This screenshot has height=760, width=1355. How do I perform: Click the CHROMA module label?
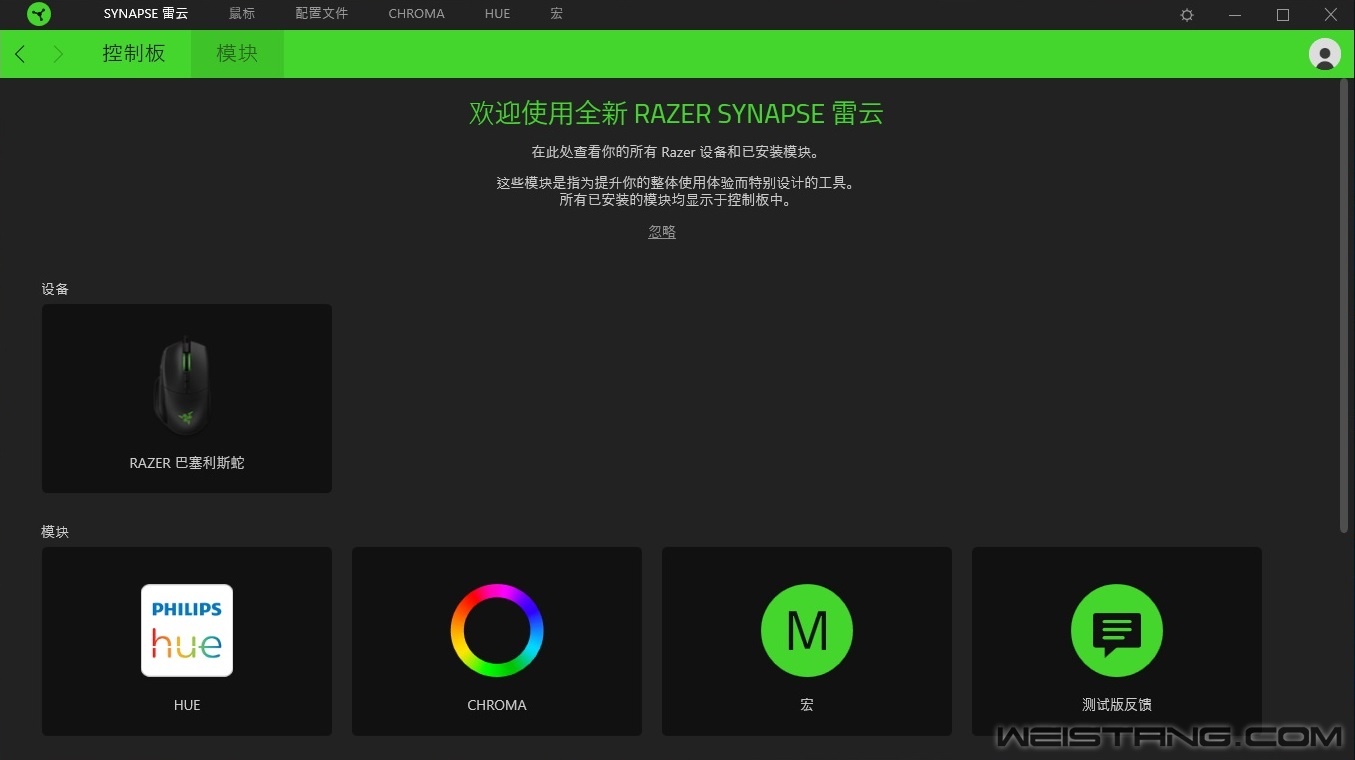(497, 705)
